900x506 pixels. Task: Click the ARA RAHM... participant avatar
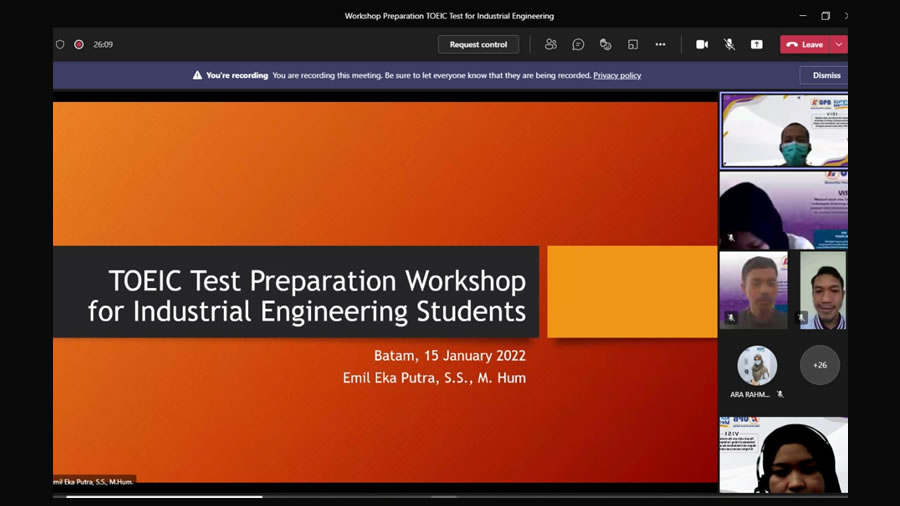[757, 365]
